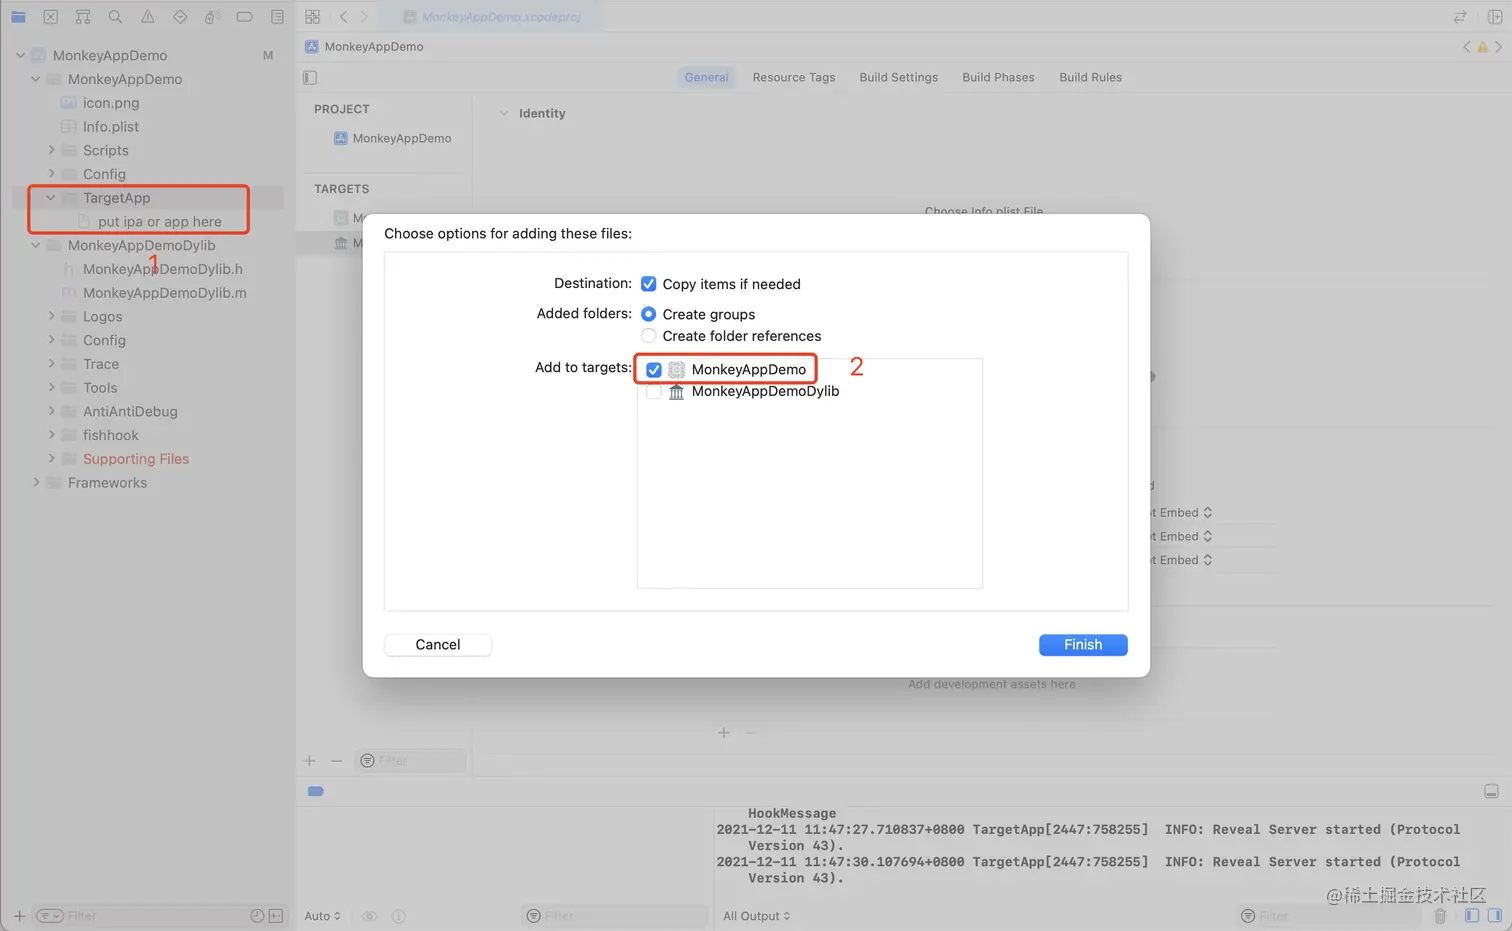Click the Finish button
The width and height of the screenshot is (1512, 931).
[1083, 644]
